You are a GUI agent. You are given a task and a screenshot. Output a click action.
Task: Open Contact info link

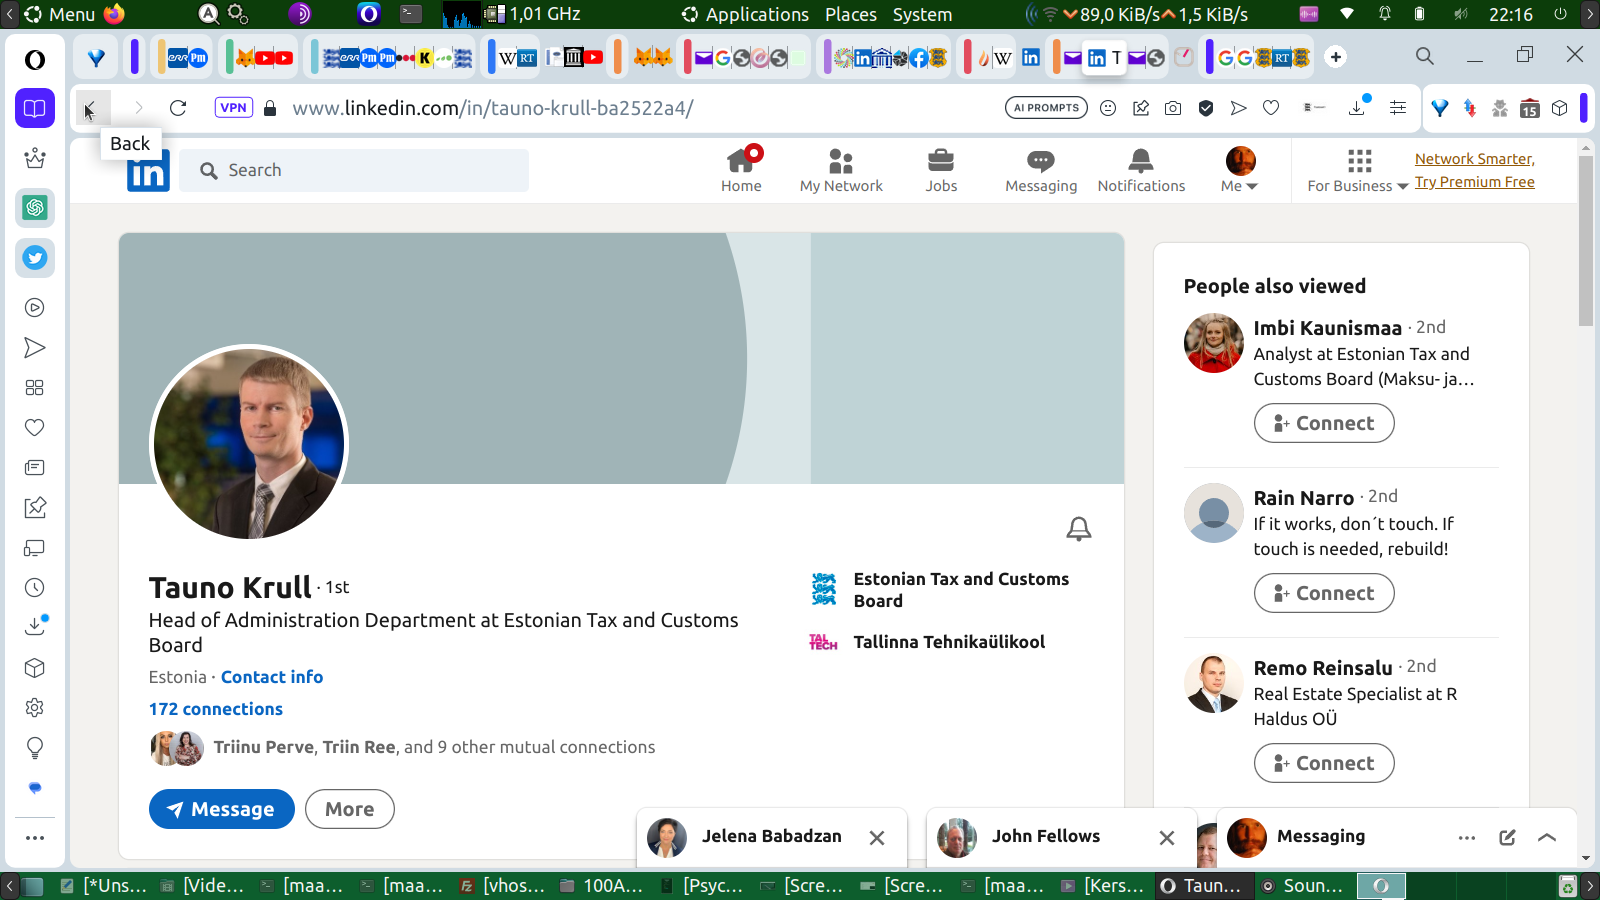tap(272, 677)
